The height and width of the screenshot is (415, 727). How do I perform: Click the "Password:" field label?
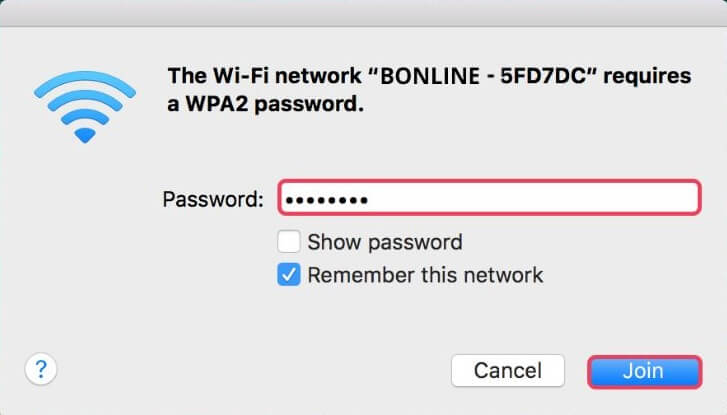(213, 199)
